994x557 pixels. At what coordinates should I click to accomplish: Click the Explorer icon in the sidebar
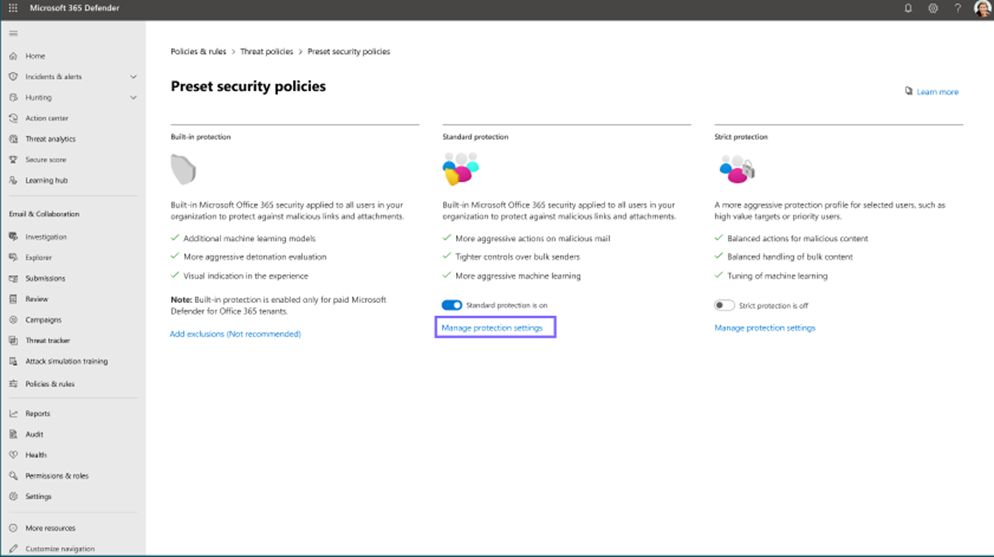(x=13, y=257)
